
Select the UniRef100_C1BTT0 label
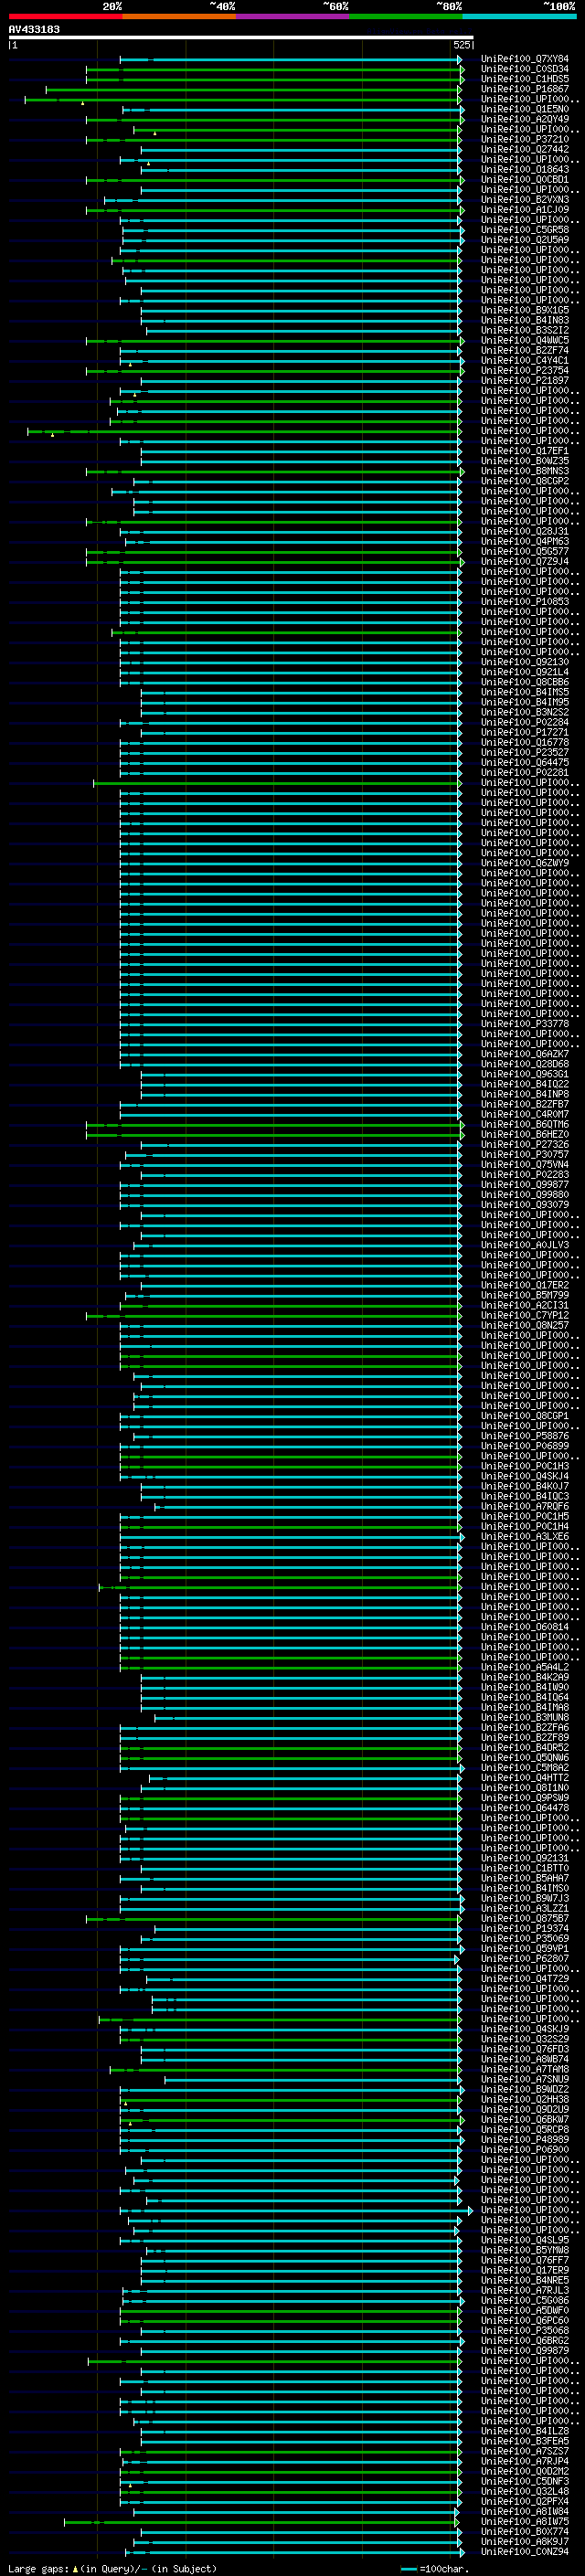[525, 1868]
